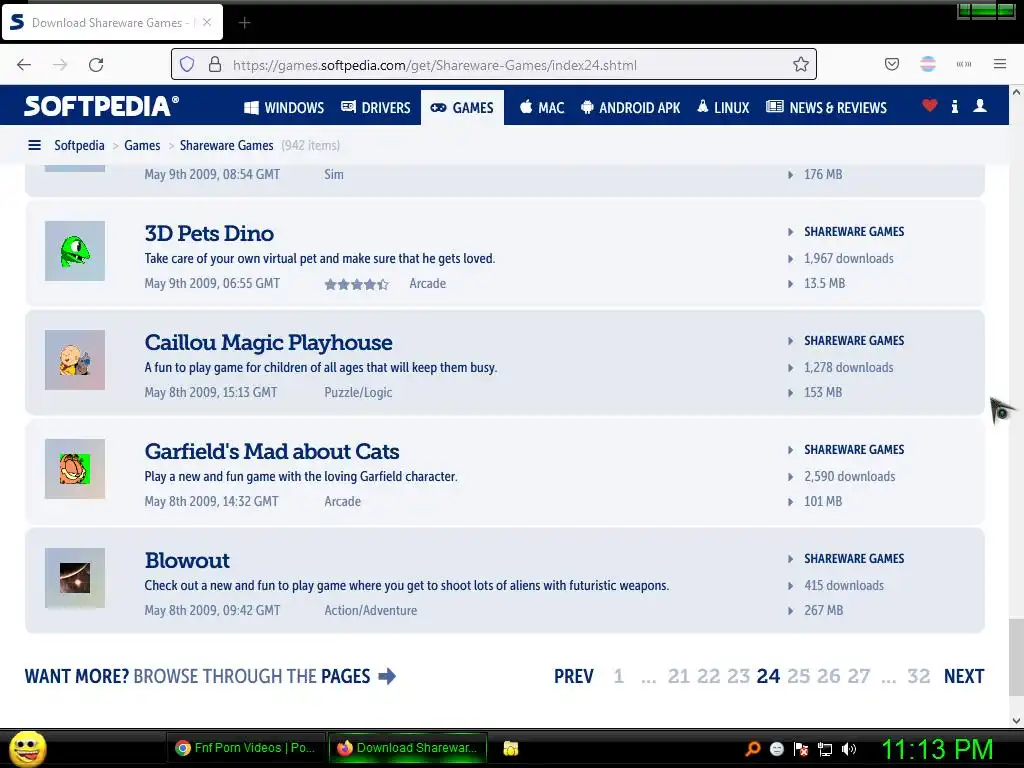Image resolution: width=1024 pixels, height=768 pixels.
Task: Open a new tab with plus button
Action: [244, 23]
